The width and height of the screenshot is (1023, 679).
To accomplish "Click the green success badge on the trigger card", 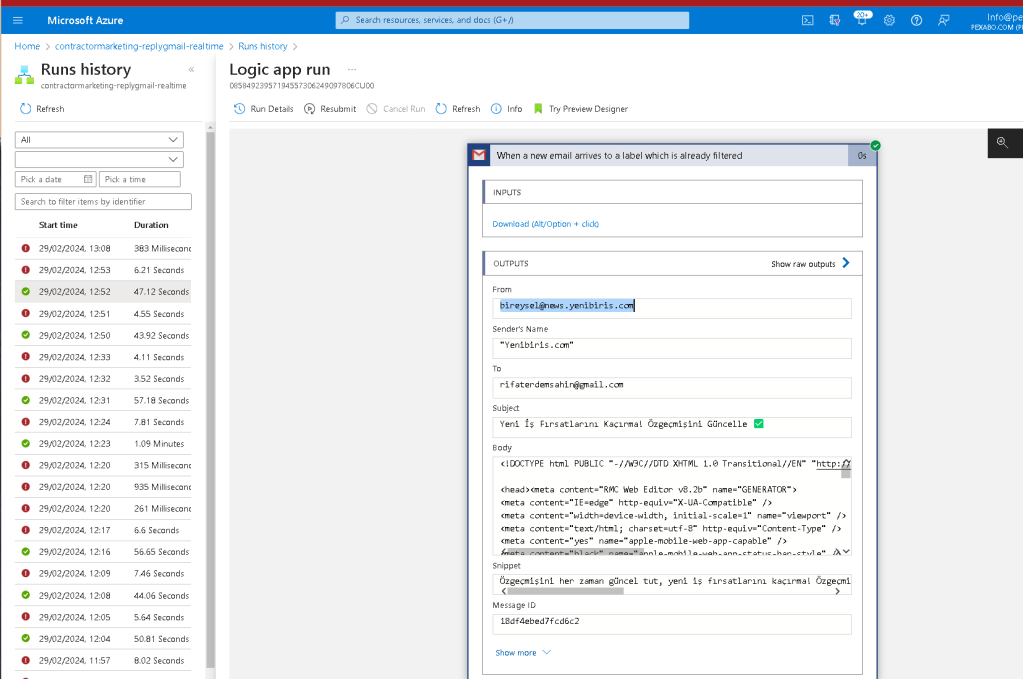I will coord(876,145).
